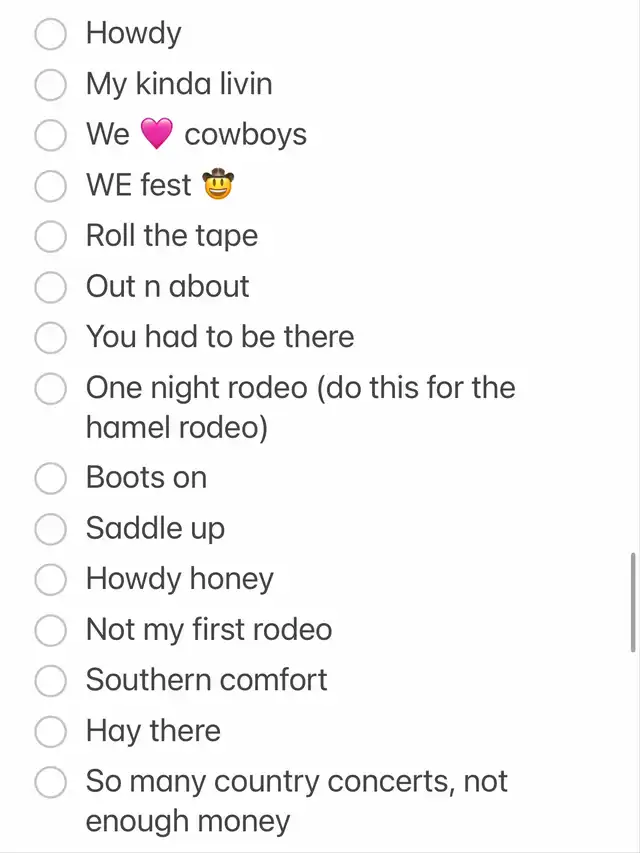Check "So many country concerts" circle
640x853 pixels.
pyautogui.click(x=50, y=782)
